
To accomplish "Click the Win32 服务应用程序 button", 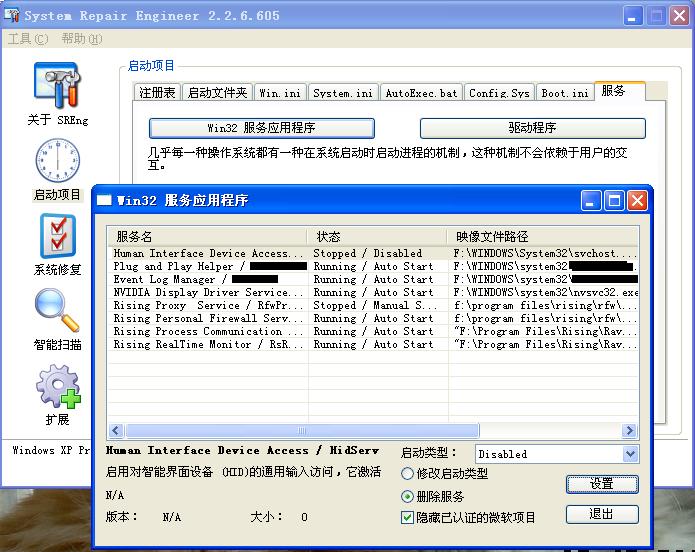I will point(262,128).
